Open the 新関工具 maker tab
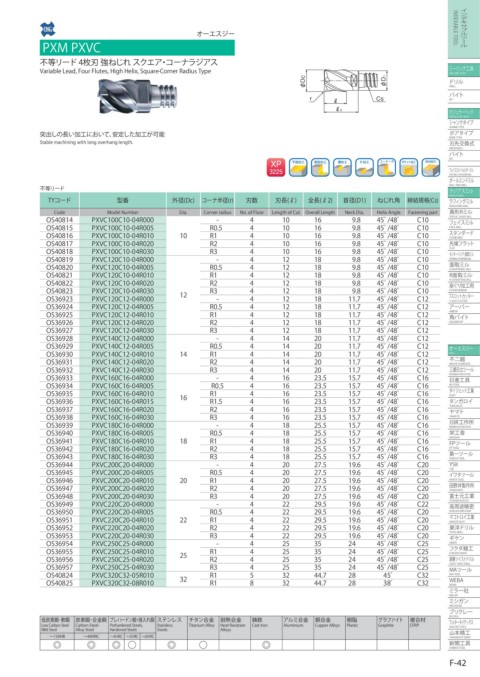 (464, 644)
